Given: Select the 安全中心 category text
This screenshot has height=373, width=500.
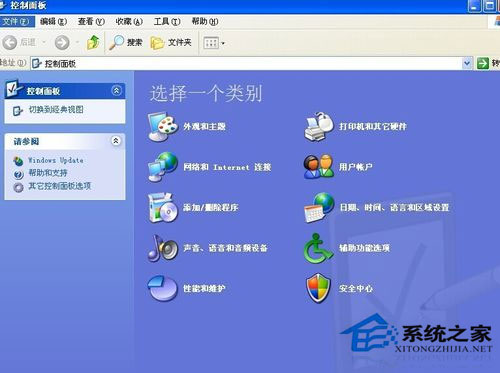Looking at the screenshot, I should 356,288.
